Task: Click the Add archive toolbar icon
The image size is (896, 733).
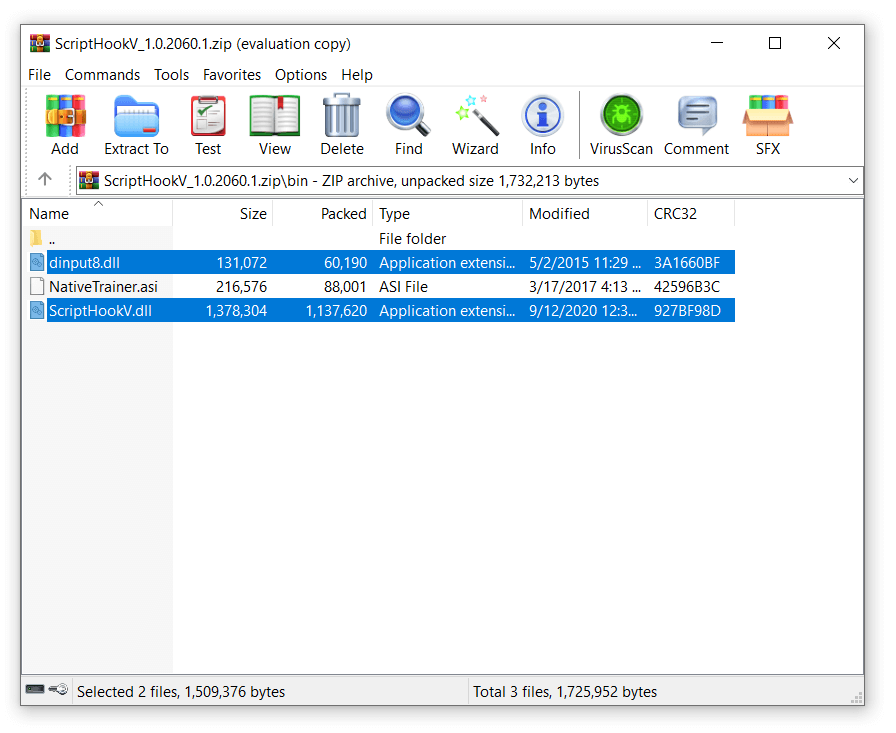Action: coord(65,117)
